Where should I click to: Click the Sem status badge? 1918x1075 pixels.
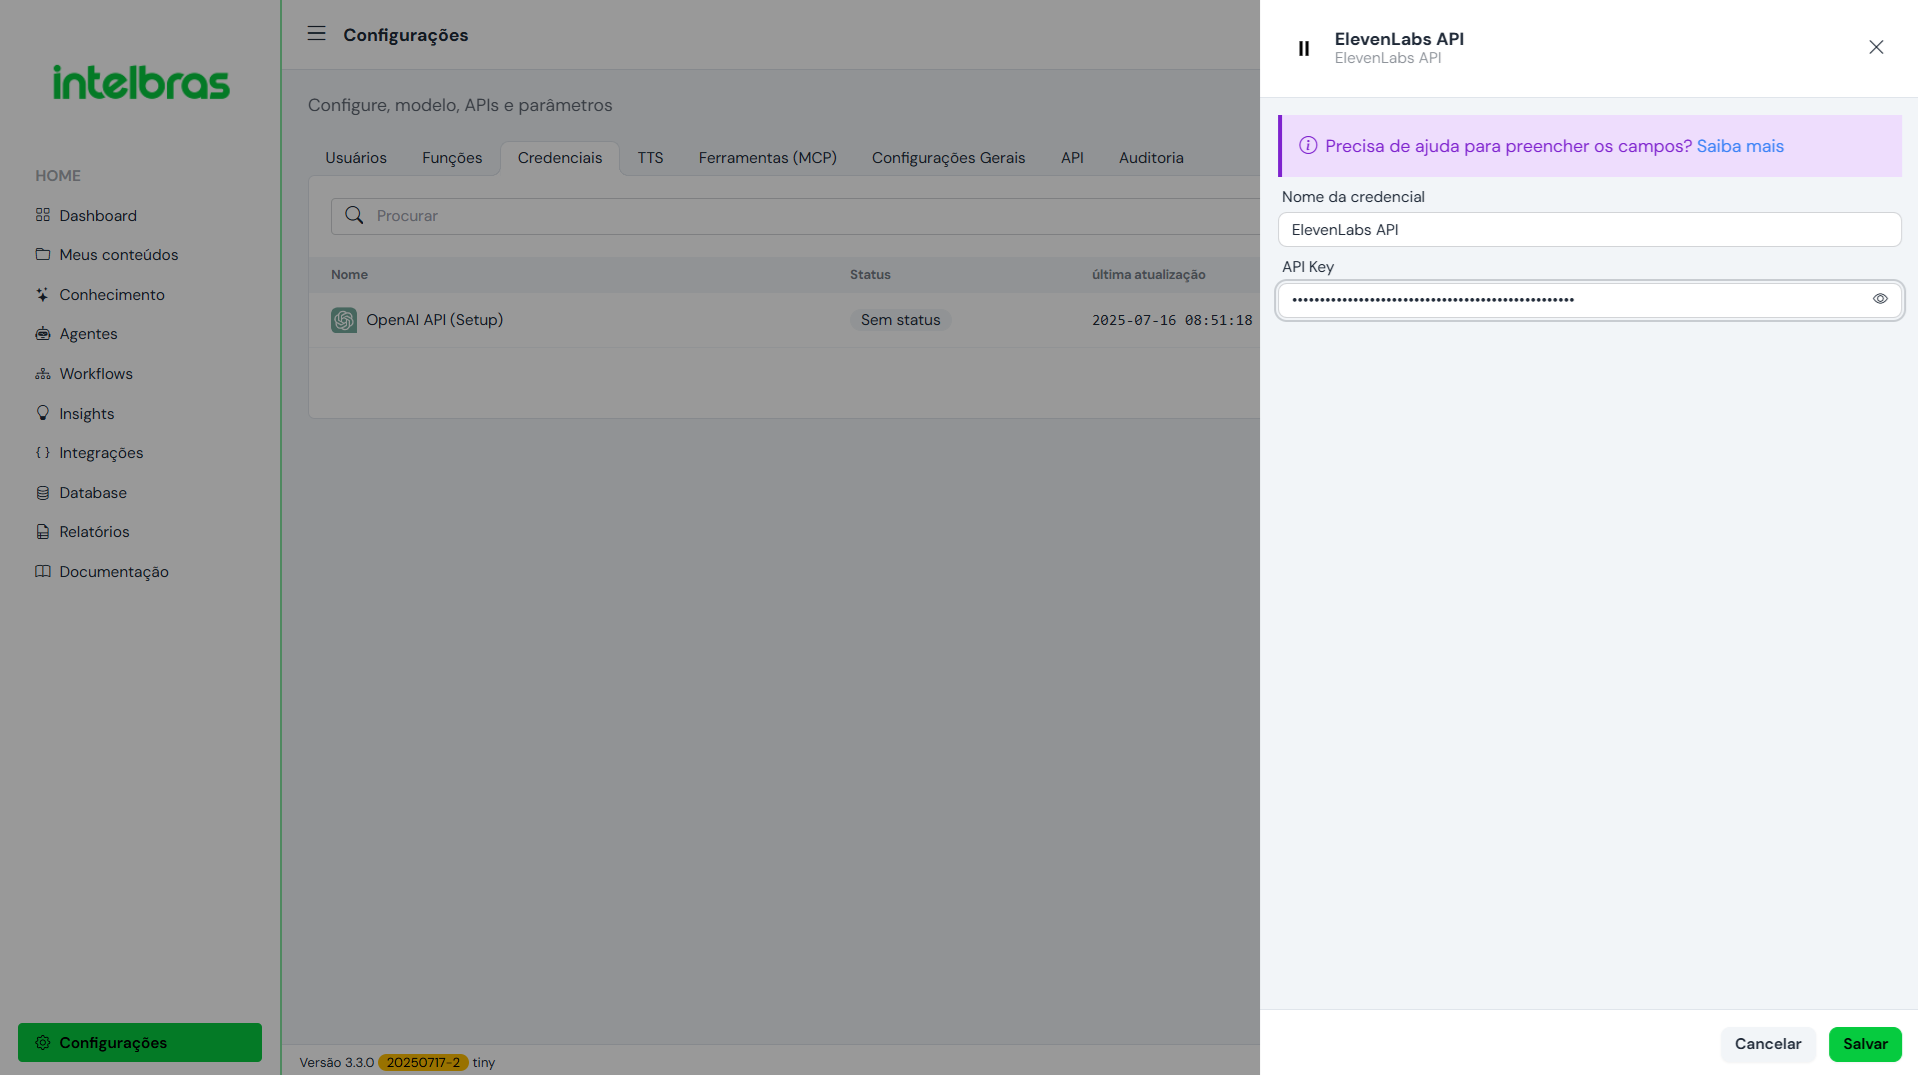coord(900,320)
